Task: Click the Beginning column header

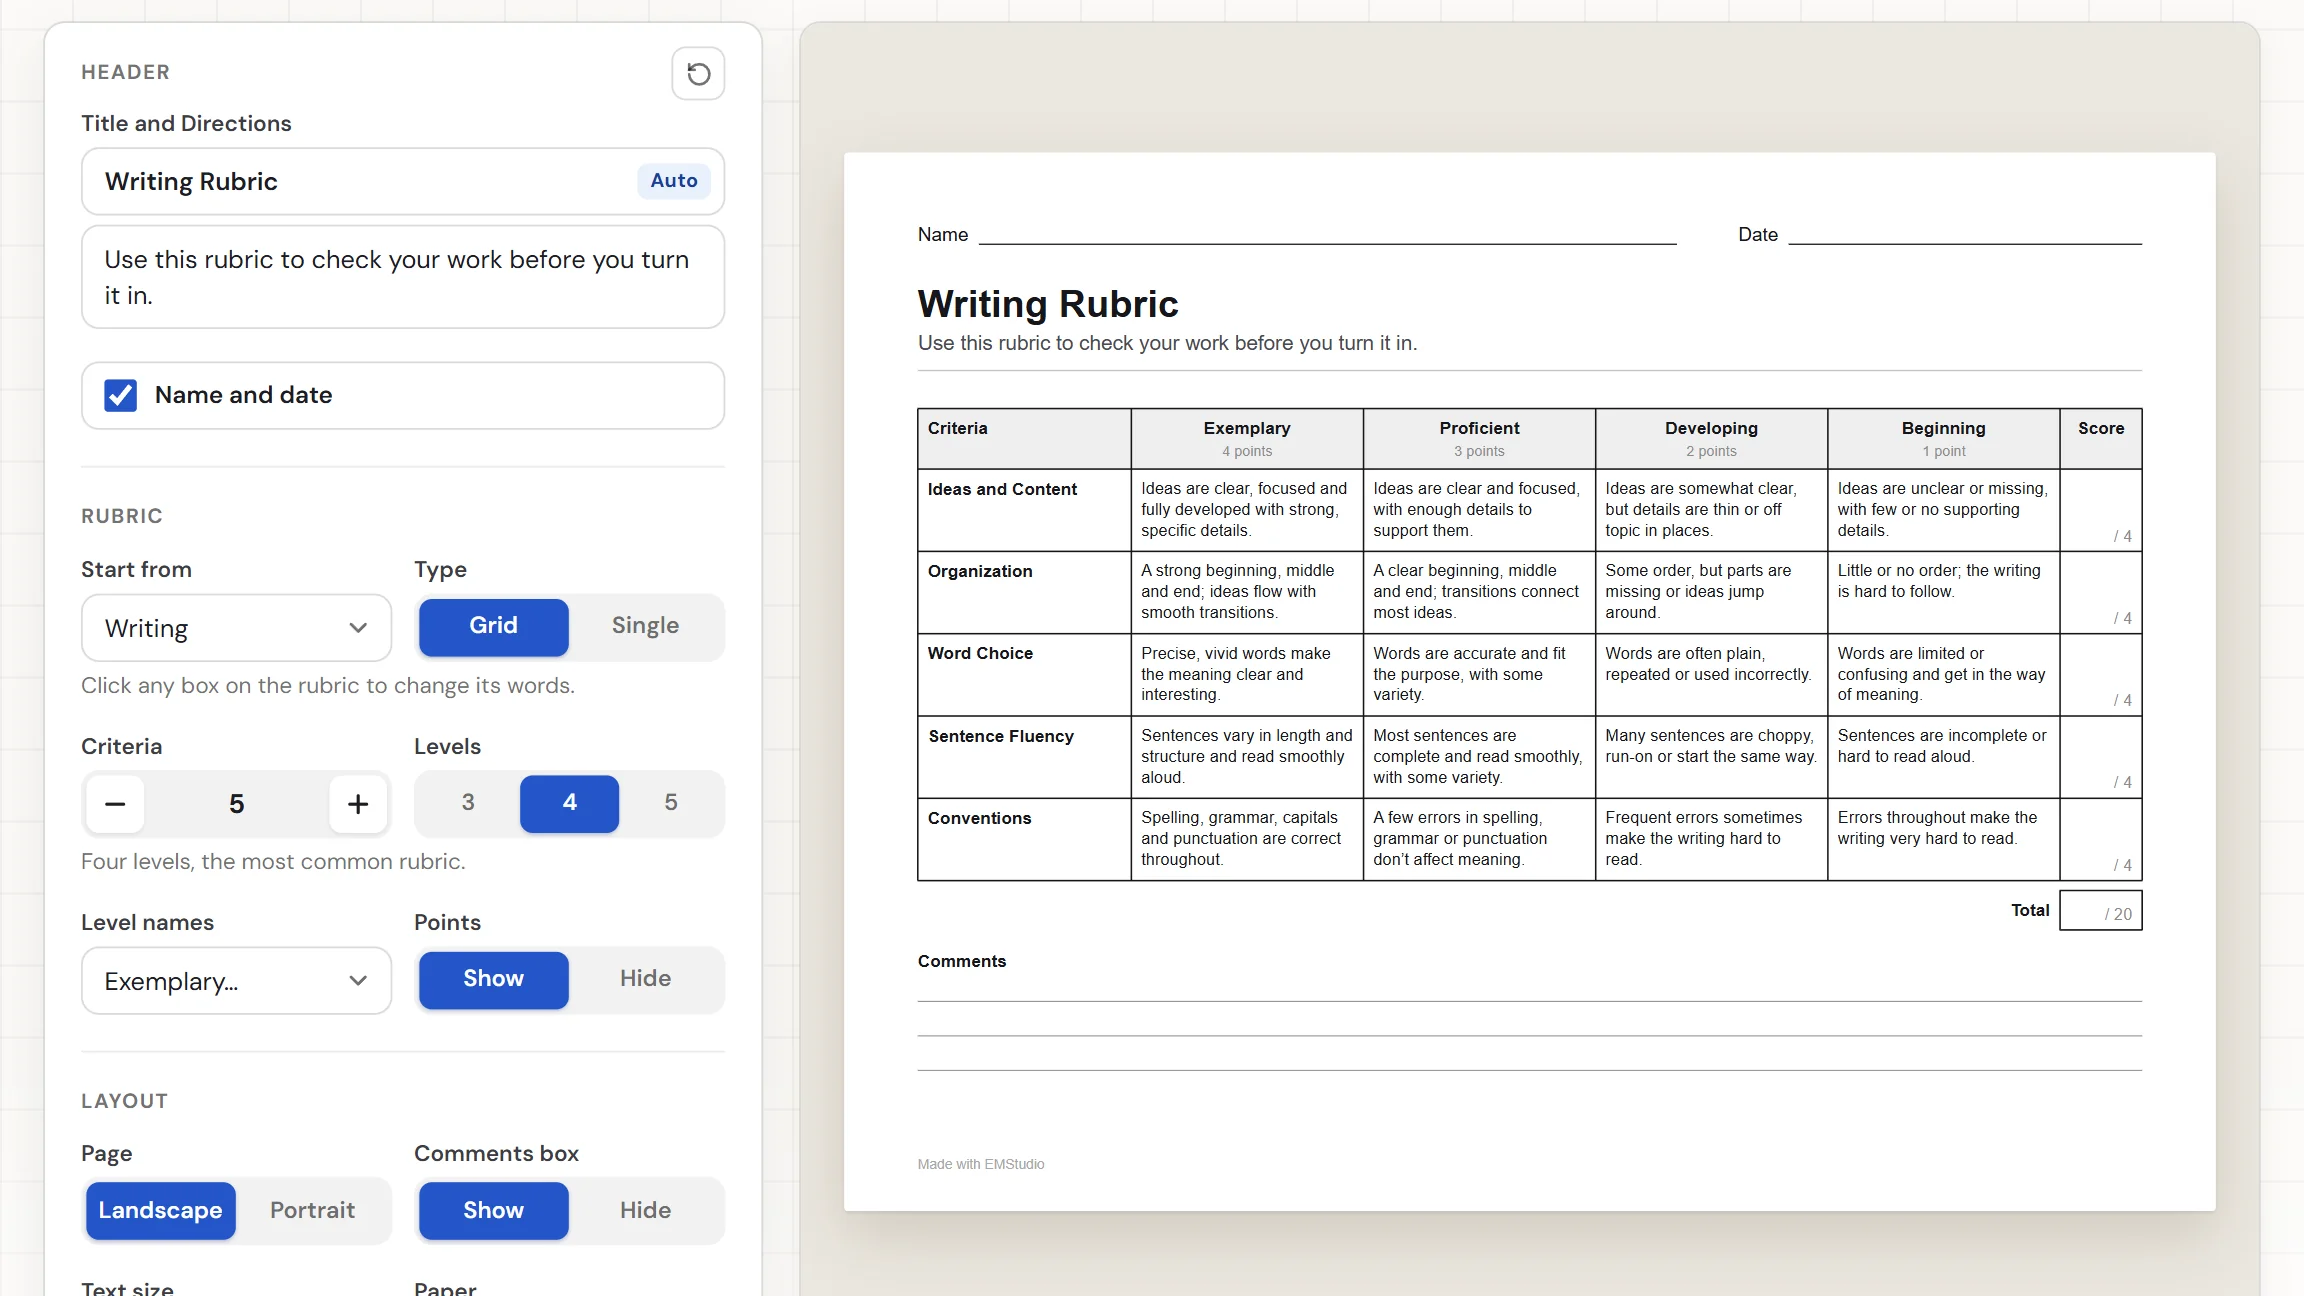Action: coord(1943,438)
